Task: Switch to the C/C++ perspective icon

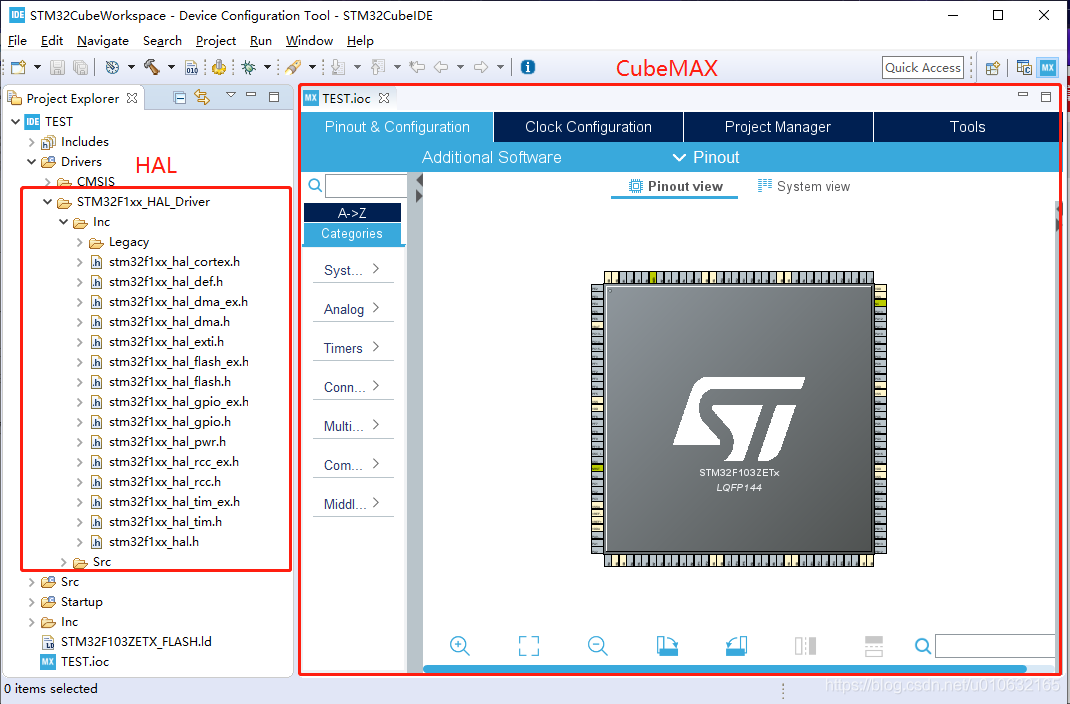Action: point(1024,68)
